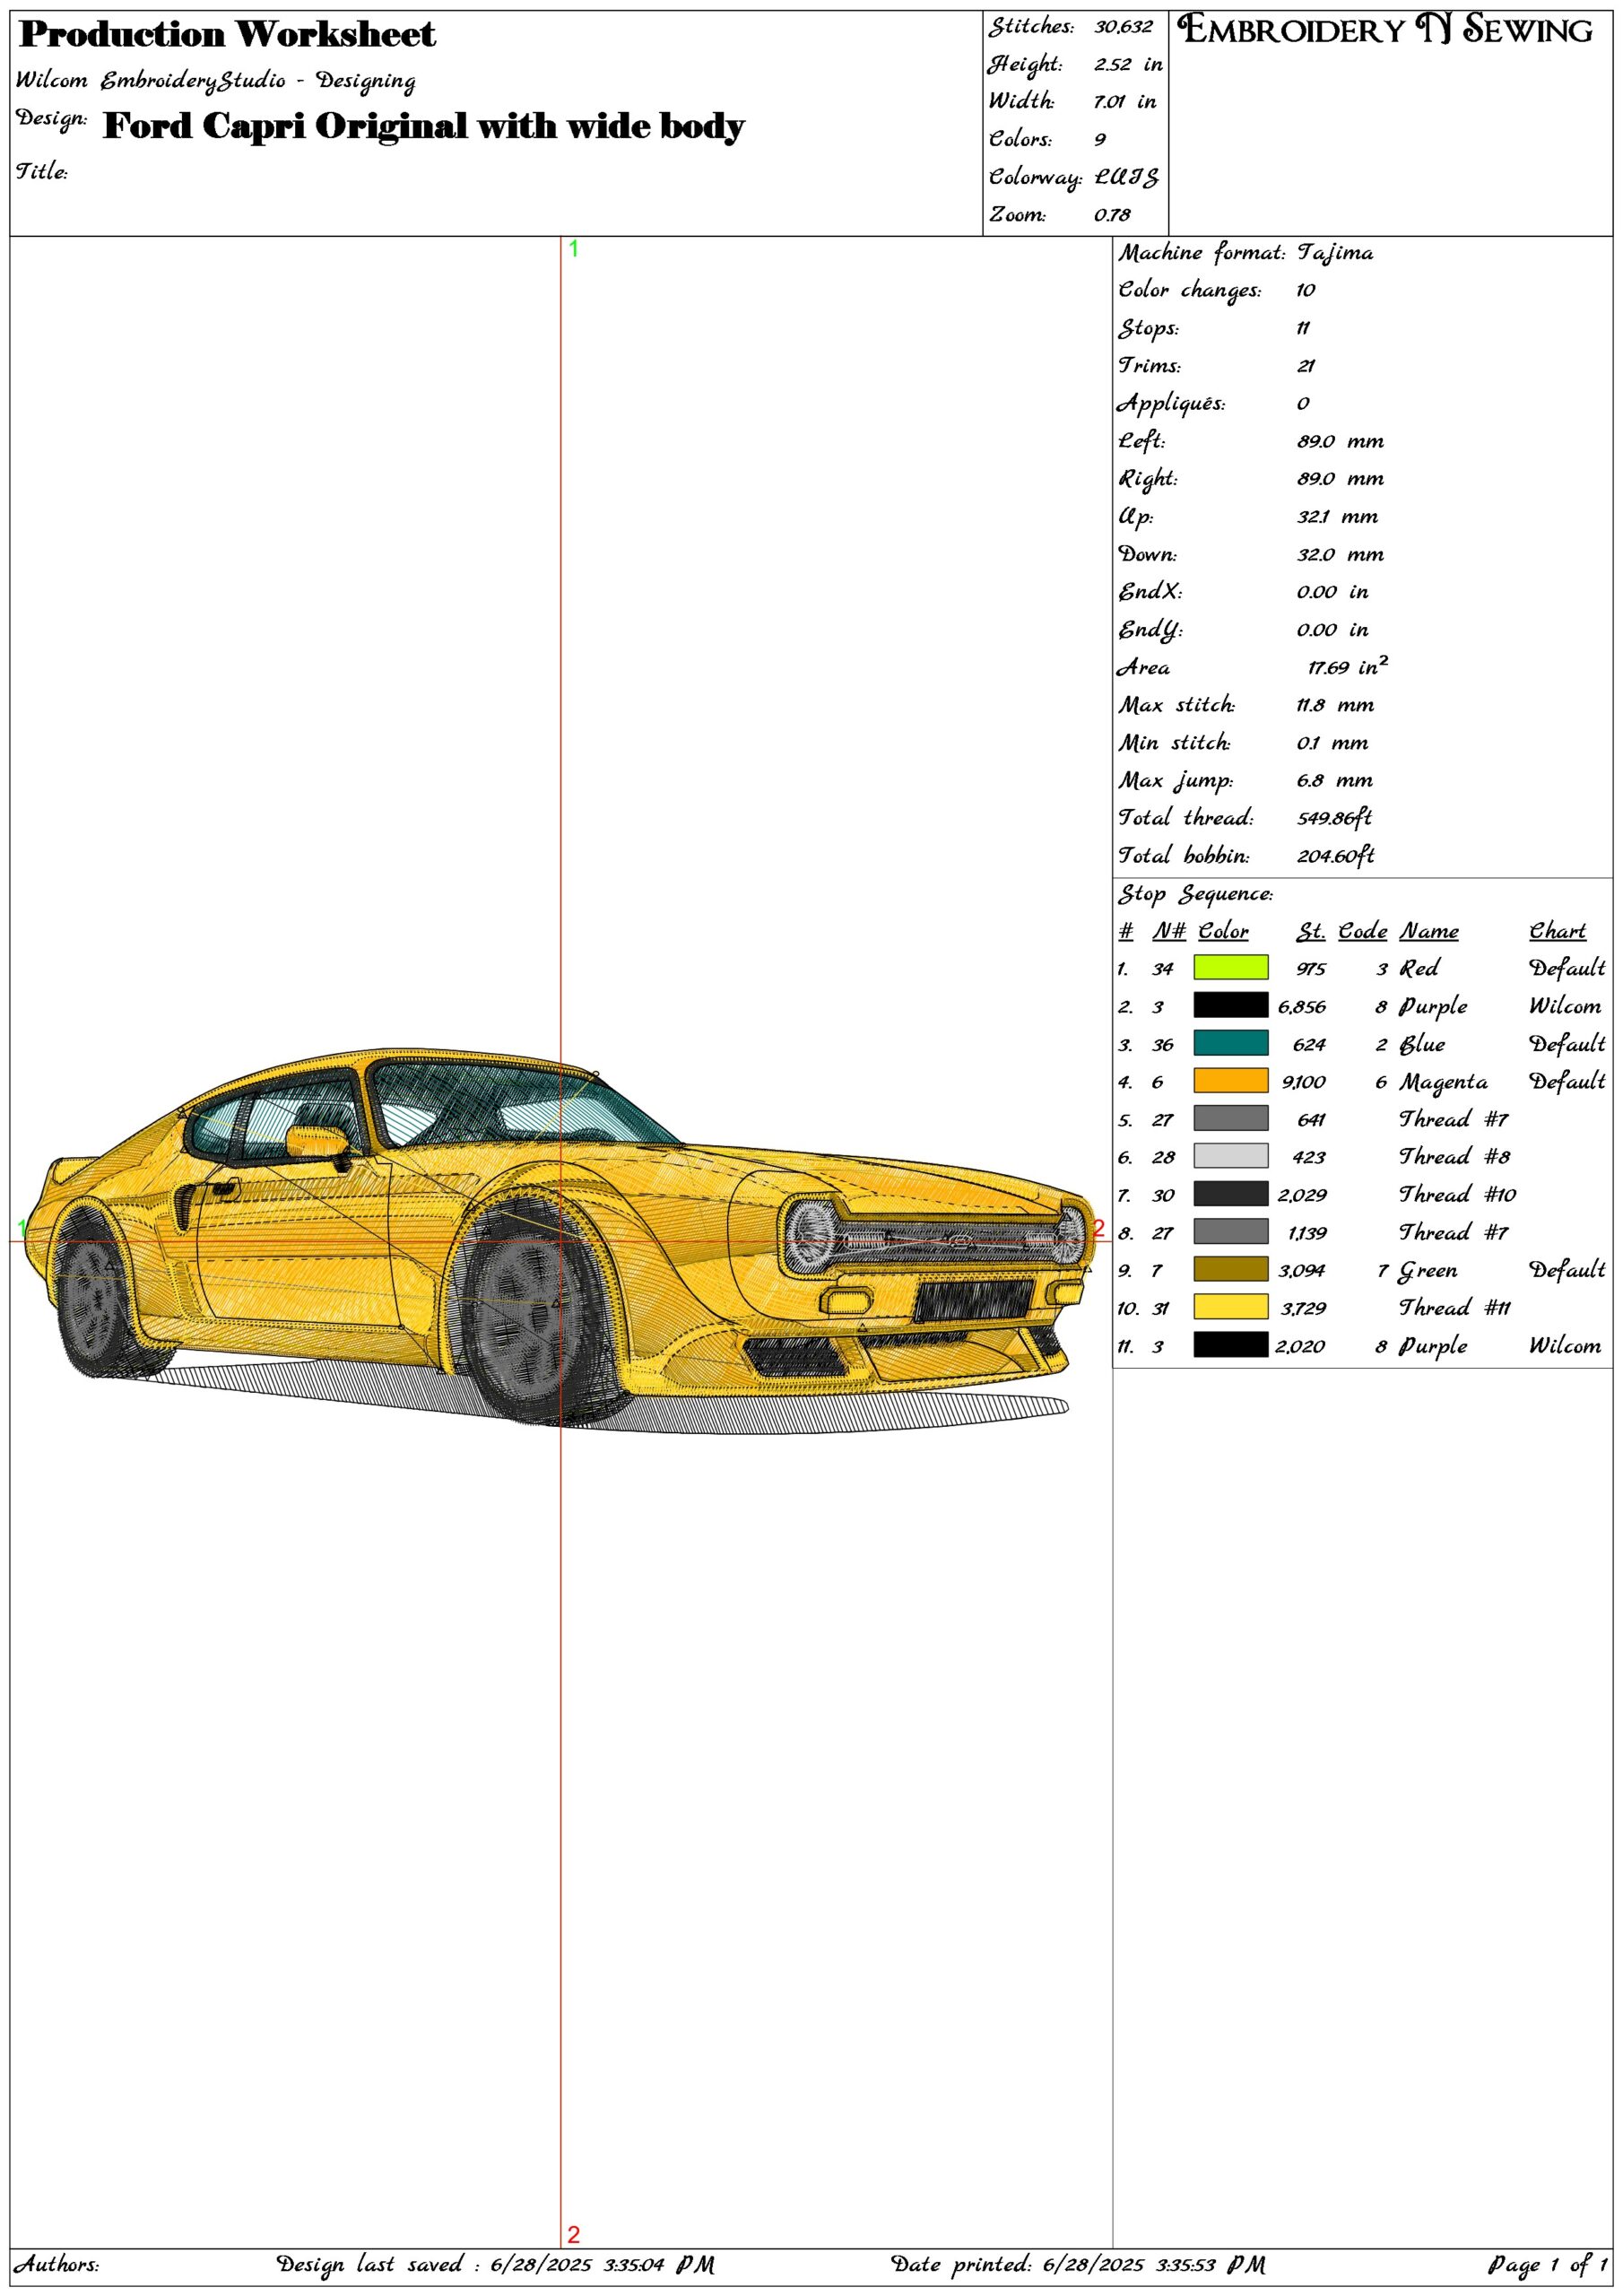The width and height of the screenshot is (1623, 2296).
Task: Select the Machine format value Tajima
Action: point(1335,252)
